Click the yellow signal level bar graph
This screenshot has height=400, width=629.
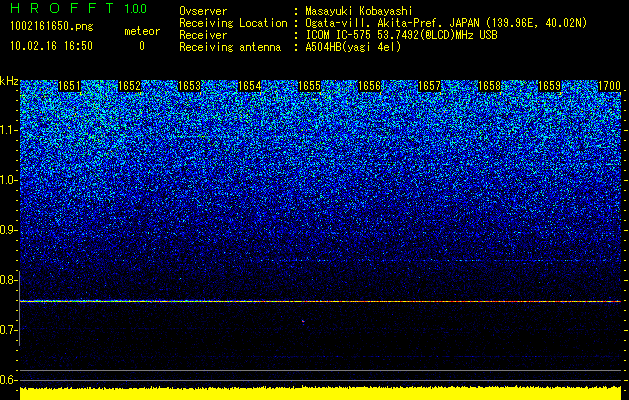[x=320, y=393]
